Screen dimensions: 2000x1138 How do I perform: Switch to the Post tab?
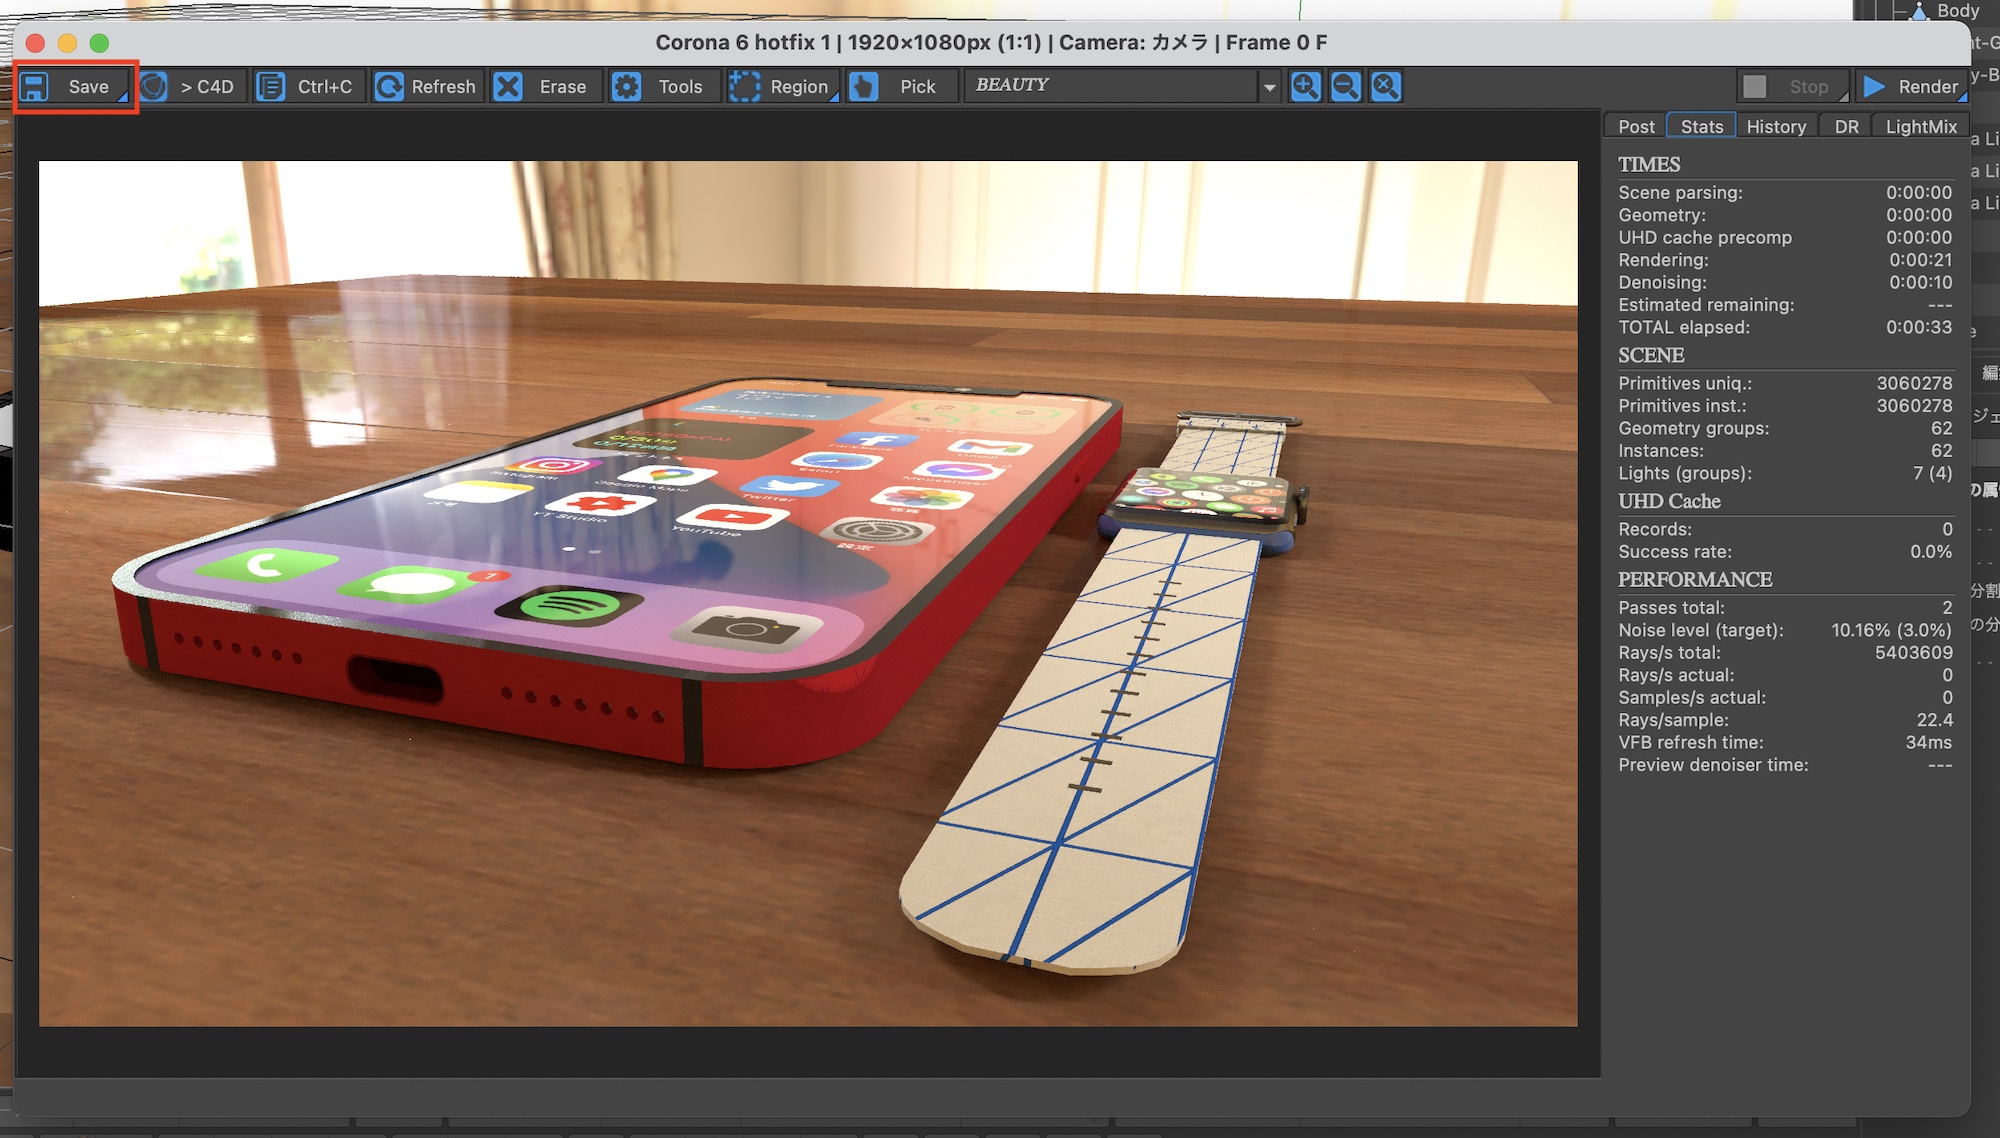(1636, 127)
